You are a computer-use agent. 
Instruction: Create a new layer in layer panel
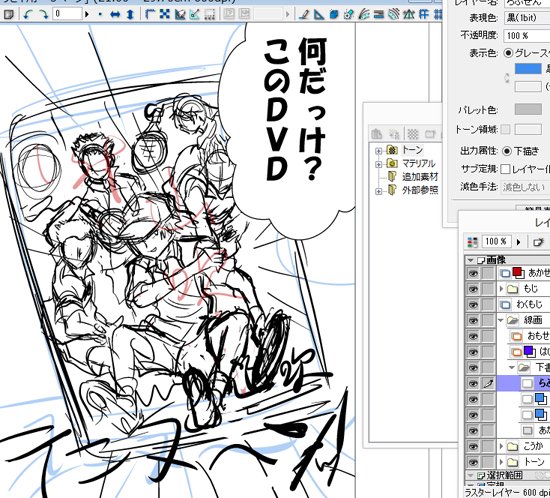(x=538, y=242)
